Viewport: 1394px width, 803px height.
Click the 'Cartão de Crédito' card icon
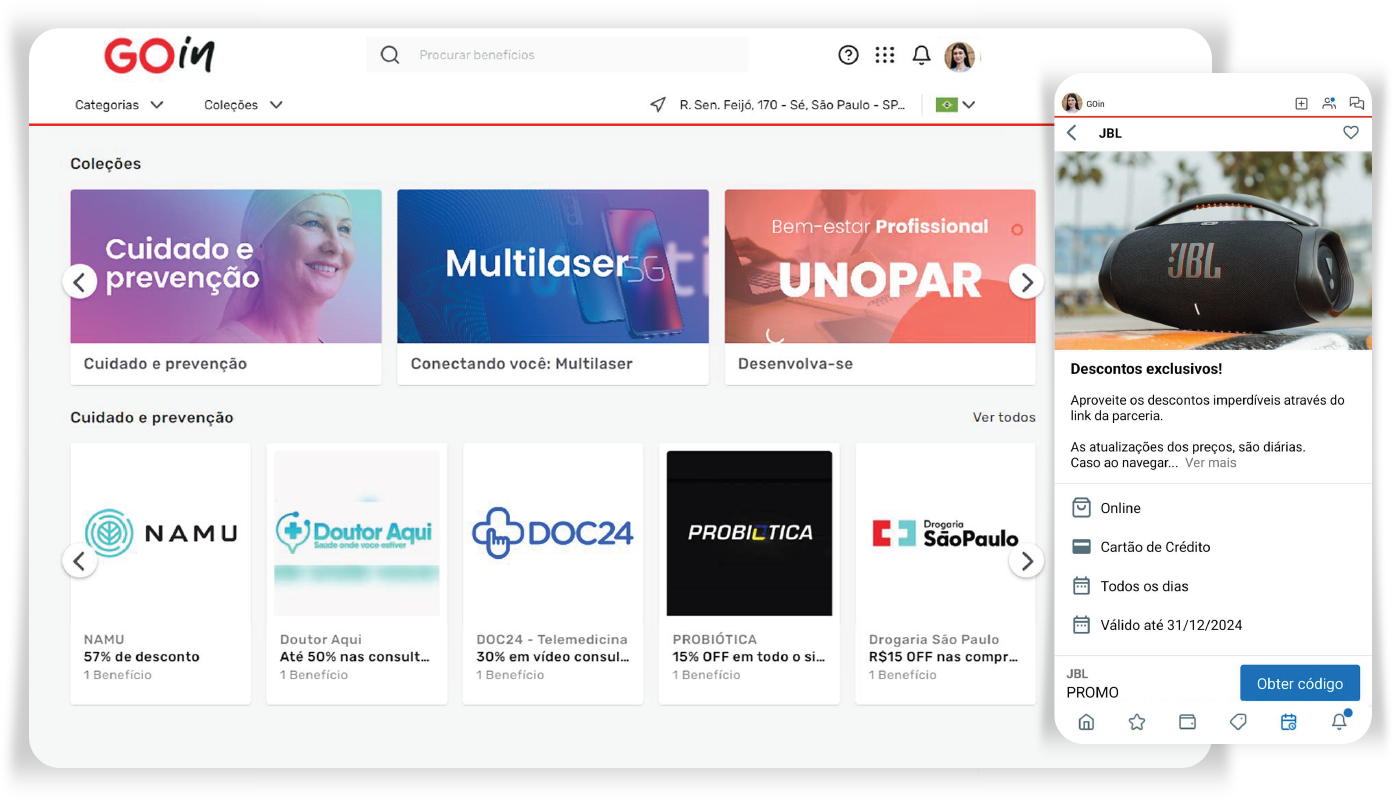coord(1081,547)
